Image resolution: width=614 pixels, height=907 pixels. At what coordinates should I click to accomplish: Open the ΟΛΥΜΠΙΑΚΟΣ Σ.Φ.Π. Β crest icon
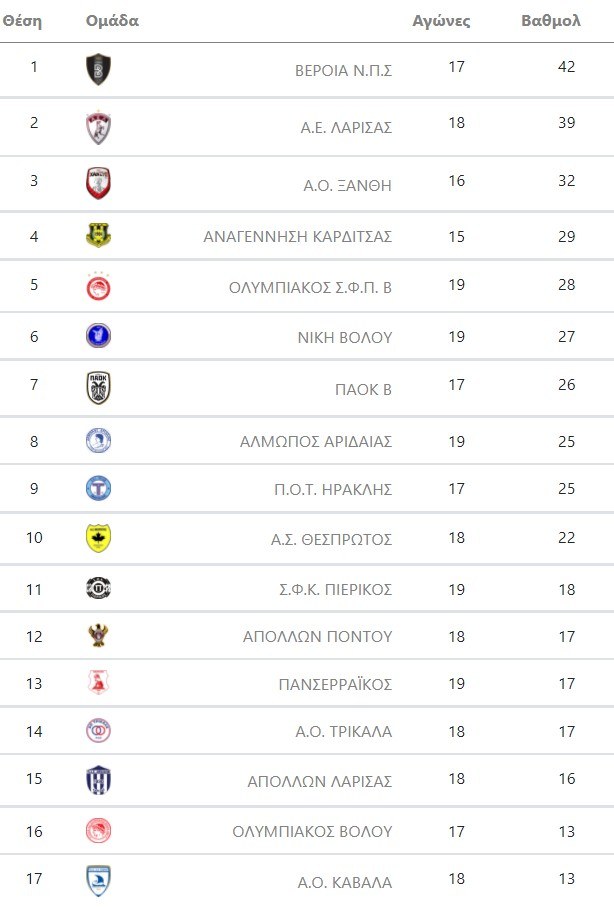click(x=98, y=287)
